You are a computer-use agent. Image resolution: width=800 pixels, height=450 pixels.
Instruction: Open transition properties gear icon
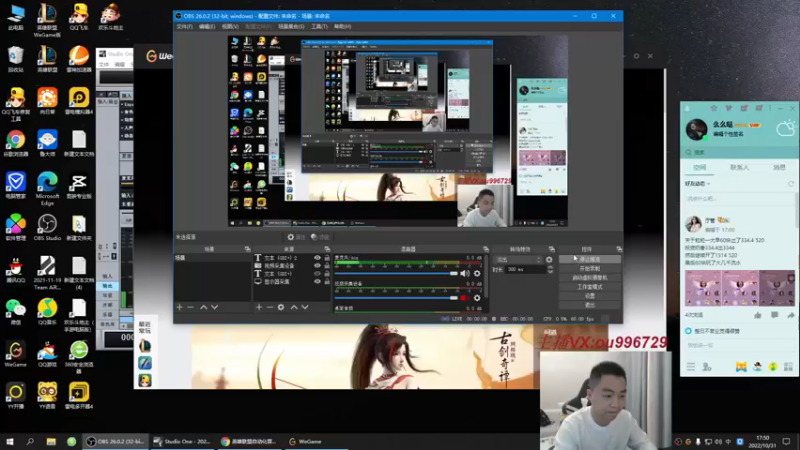point(549,260)
